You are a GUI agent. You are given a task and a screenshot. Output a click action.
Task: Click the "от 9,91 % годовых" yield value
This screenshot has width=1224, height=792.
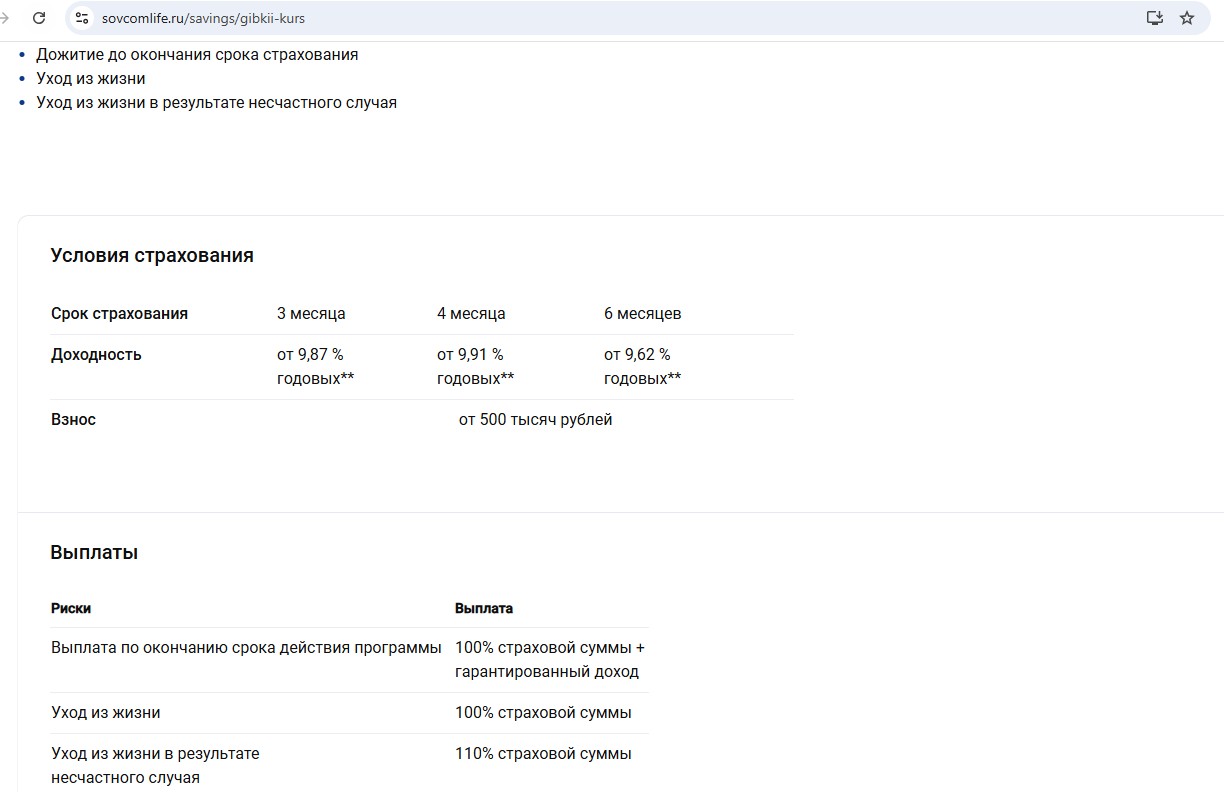point(475,366)
